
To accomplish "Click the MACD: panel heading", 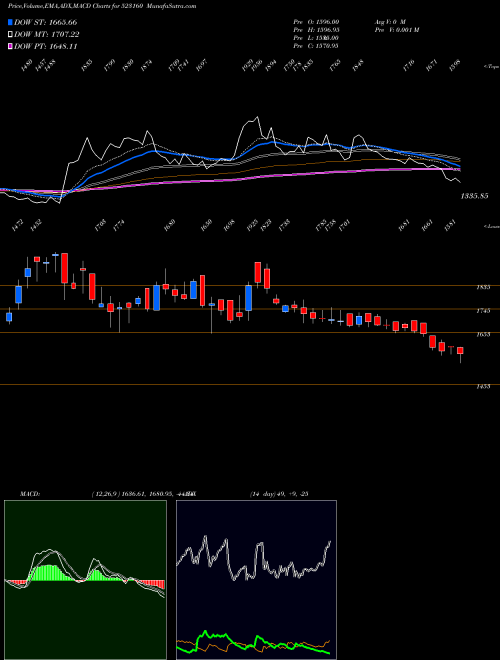I will click(29, 494).
